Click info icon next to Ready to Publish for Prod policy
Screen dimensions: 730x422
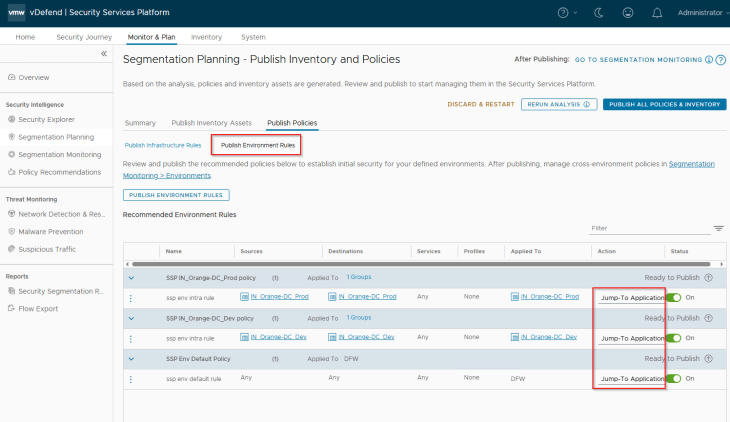709,277
